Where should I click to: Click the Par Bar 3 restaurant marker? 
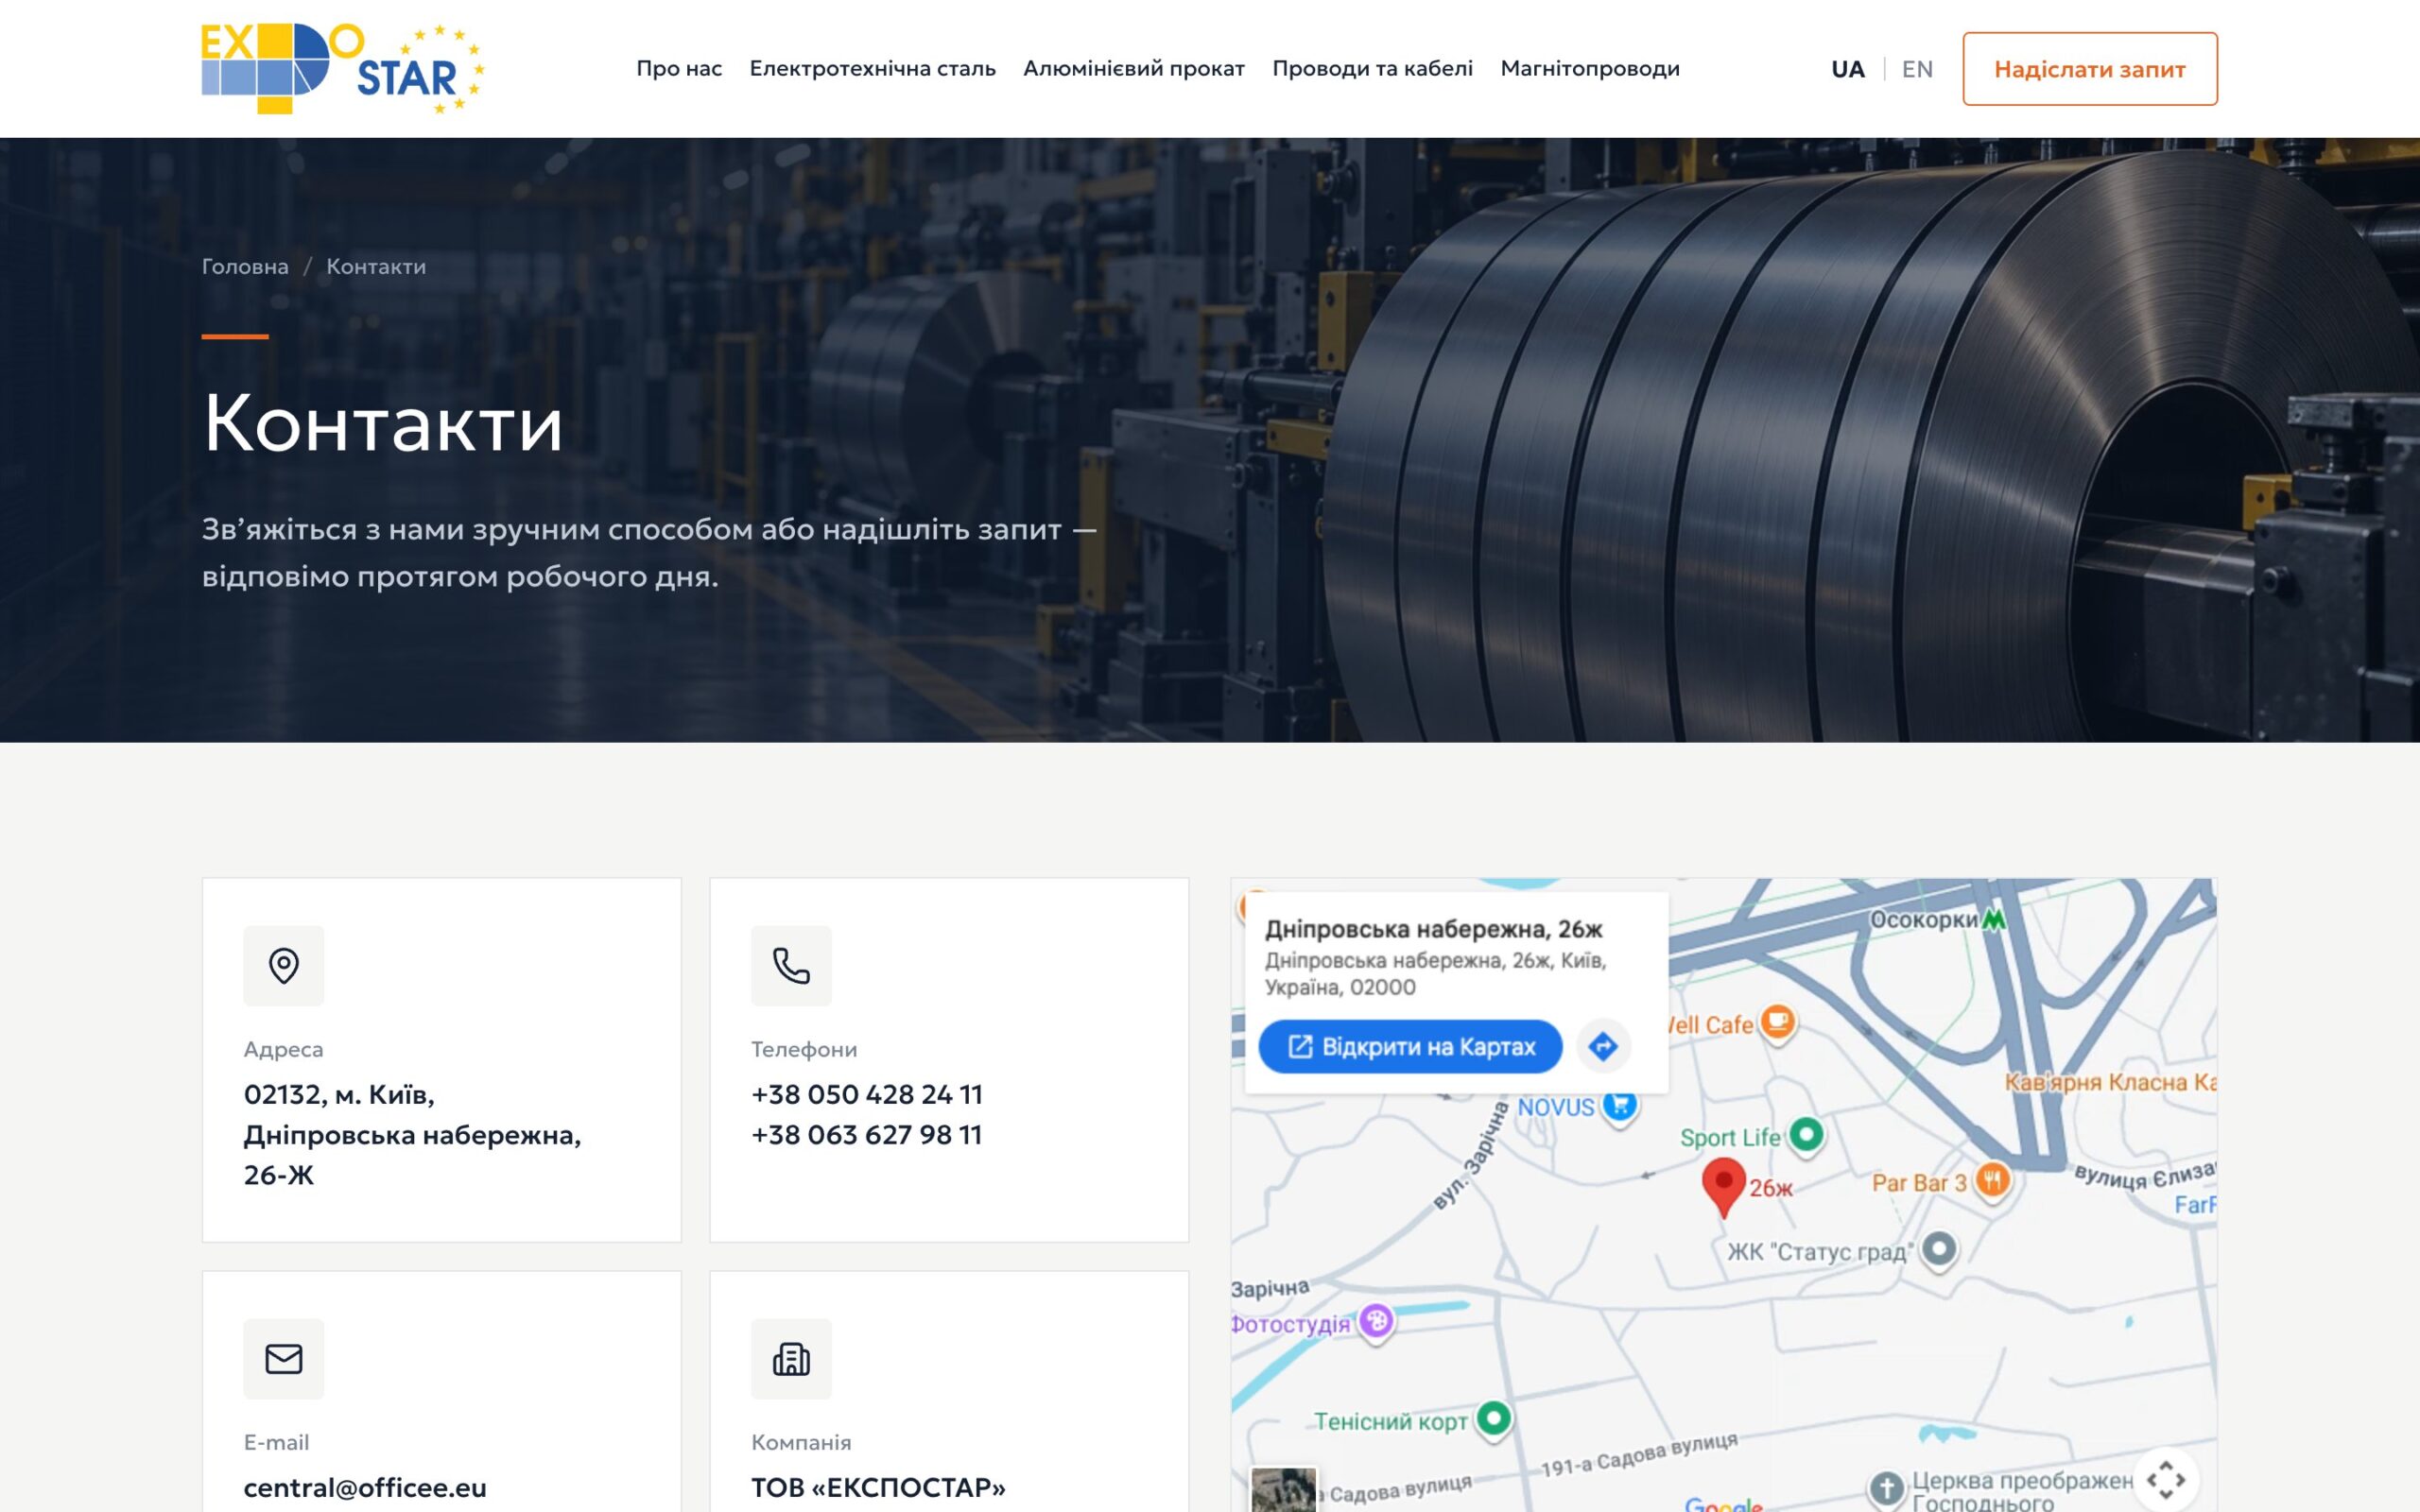pyautogui.click(x=1992, y=1181)
